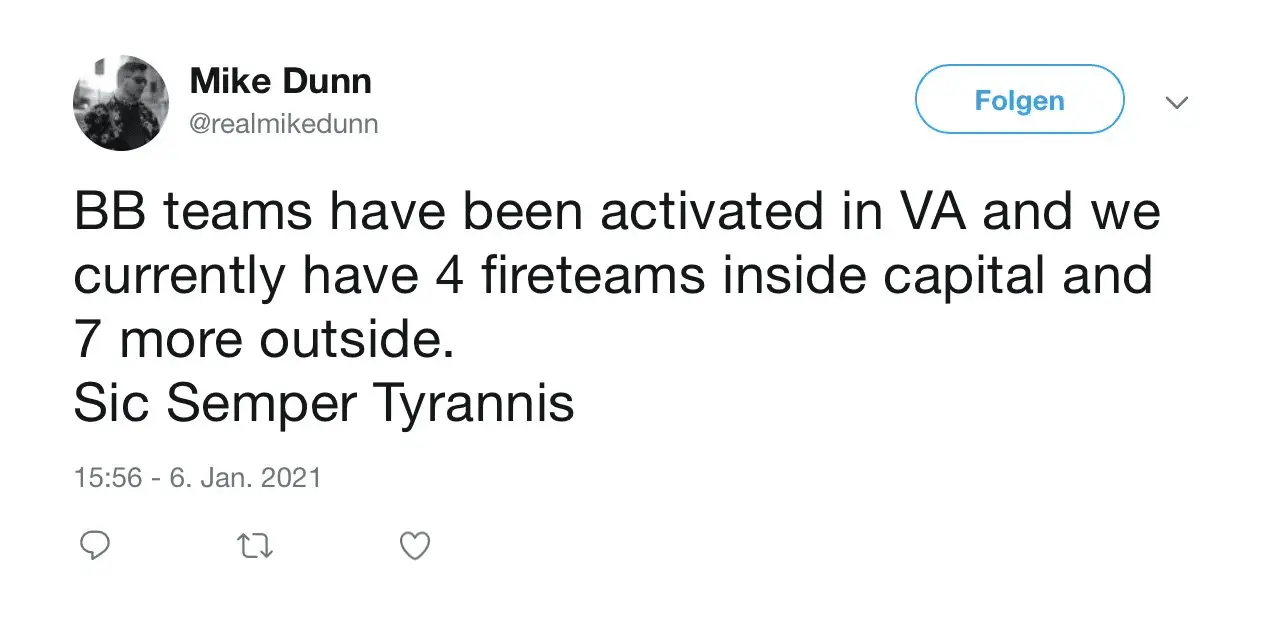The image size is (1265, 618).
Task: Click the word "Semper" in the tweet
Action: [x=260, y=403]
